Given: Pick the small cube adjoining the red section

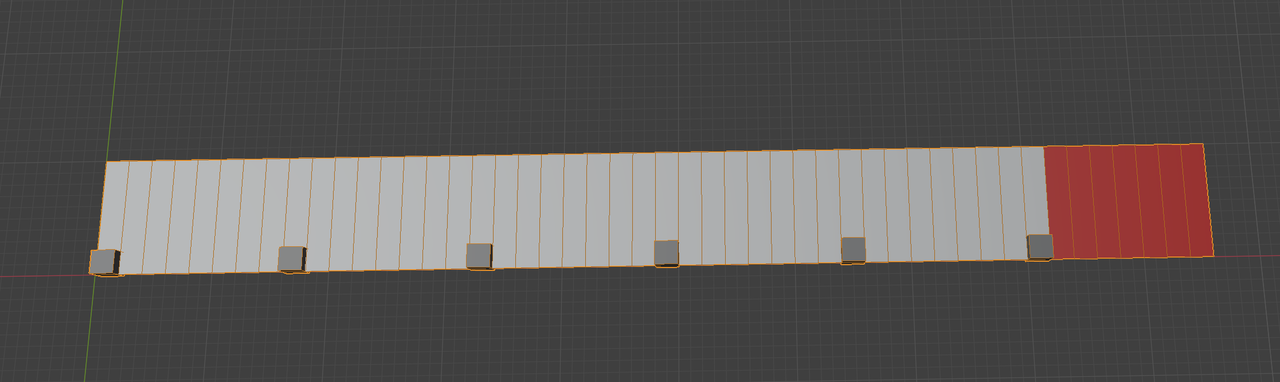Looking at the screenshot, I should pos(1039,247).
